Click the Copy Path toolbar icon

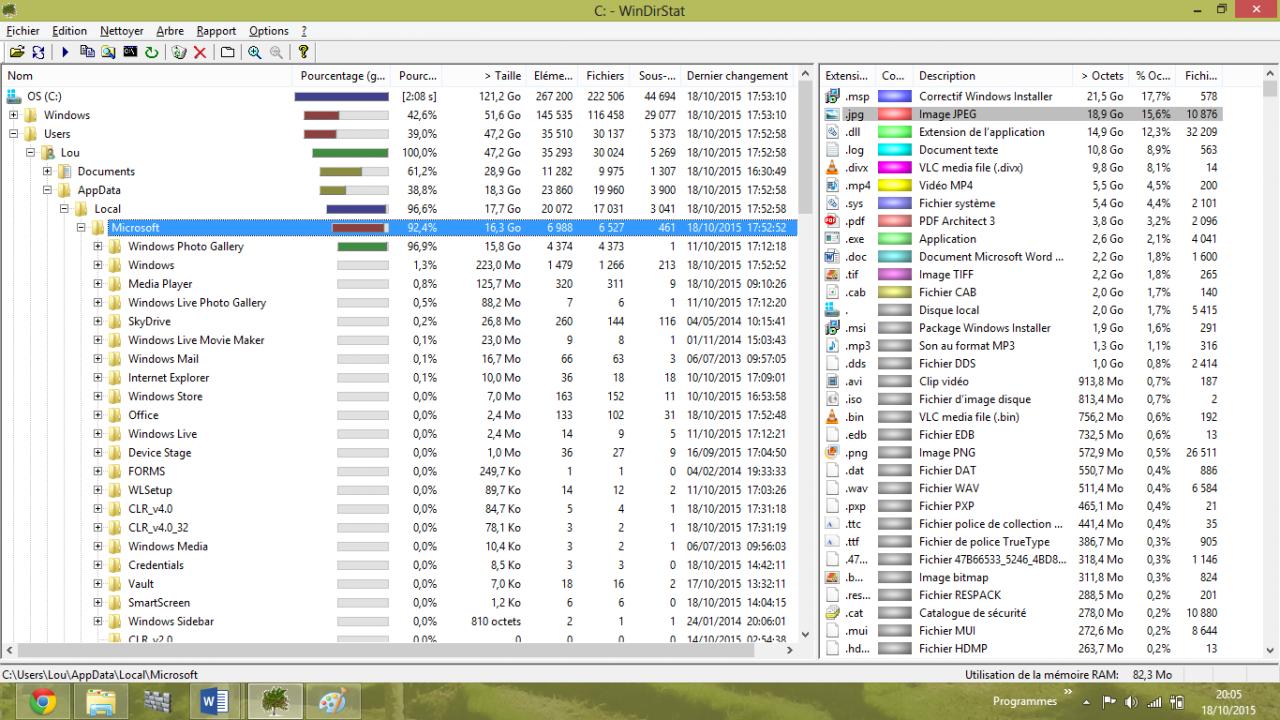coord(87,52)
